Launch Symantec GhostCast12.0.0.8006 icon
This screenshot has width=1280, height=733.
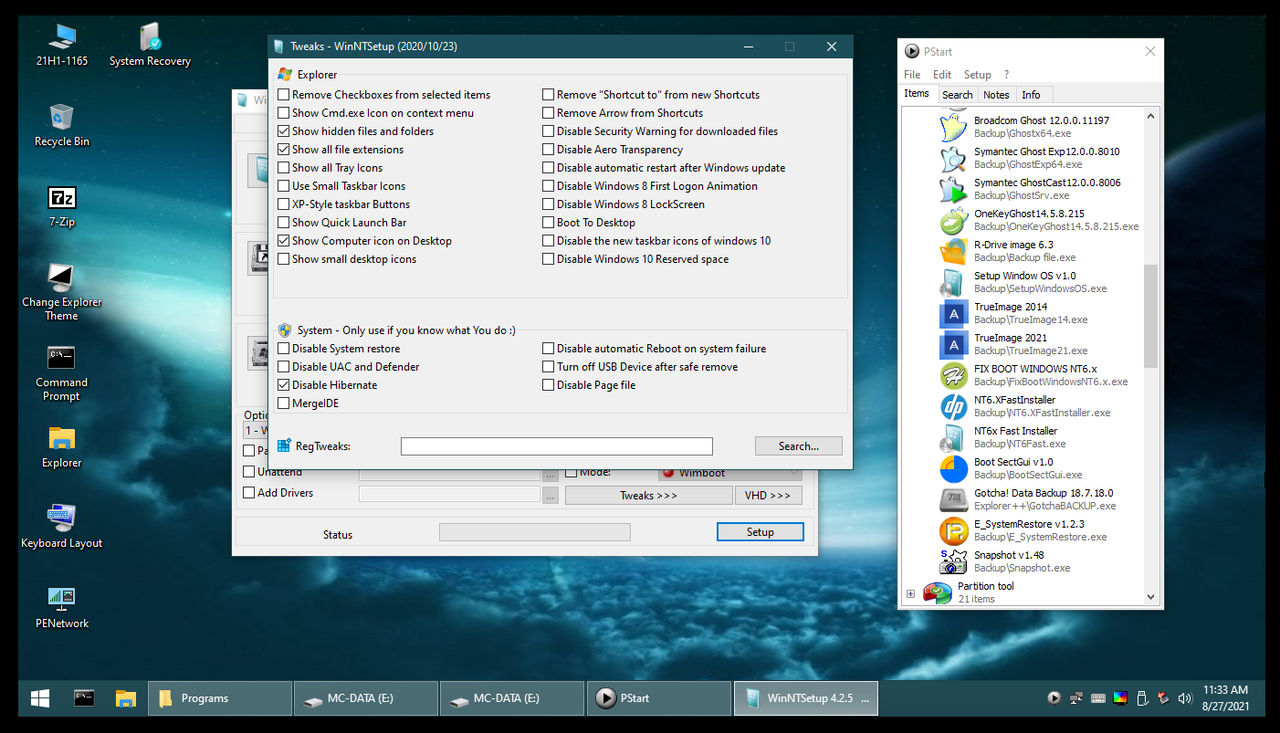coord(954,189)
